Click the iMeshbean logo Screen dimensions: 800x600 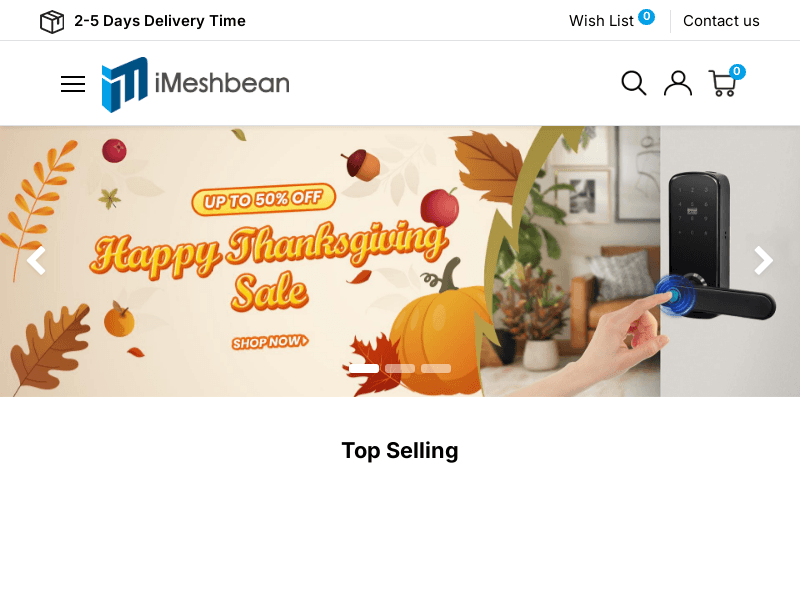tap(195, 84)
